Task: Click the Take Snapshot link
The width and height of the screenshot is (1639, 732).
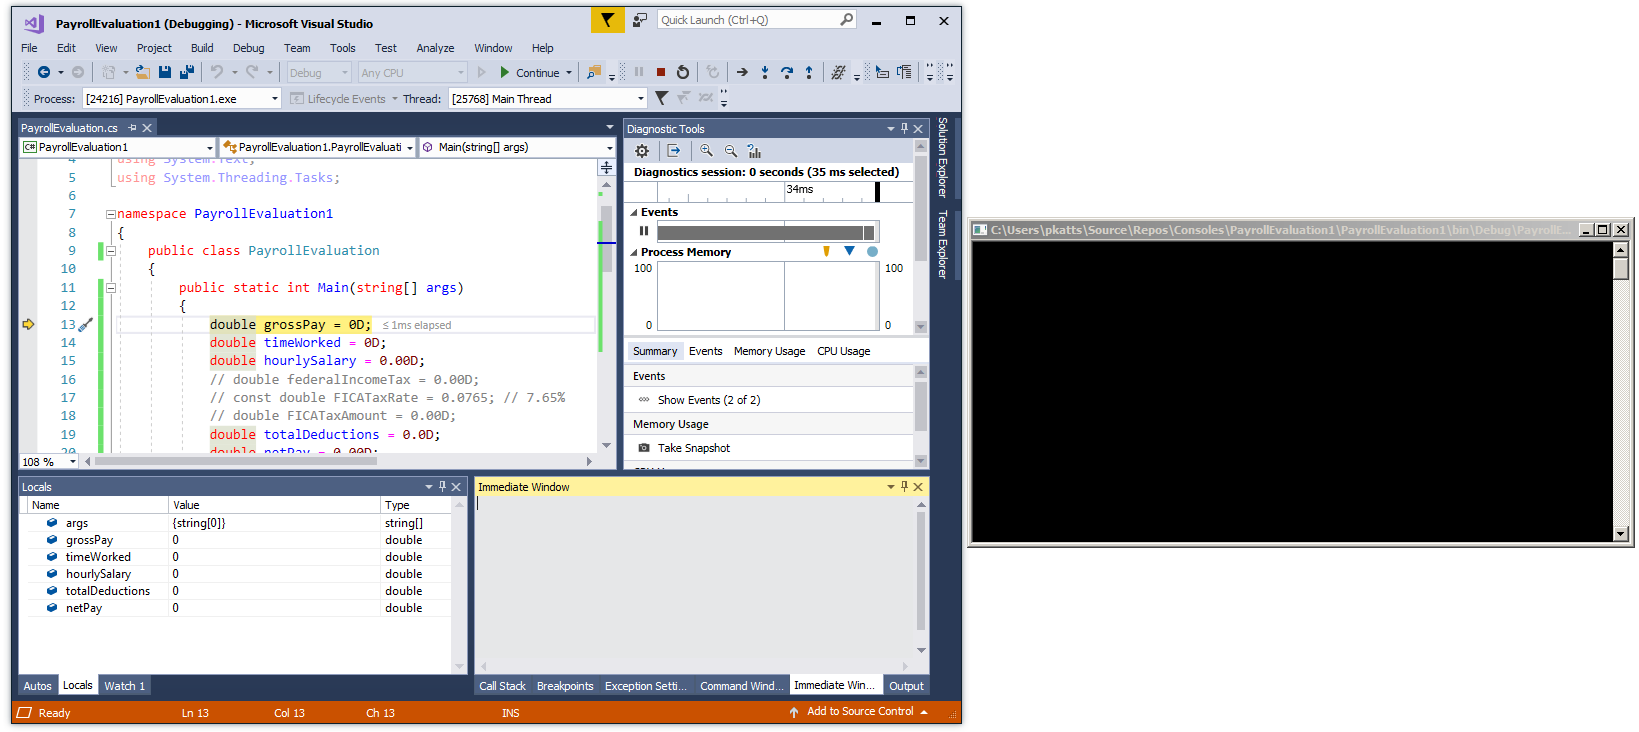Action: (x=694, y=448)
